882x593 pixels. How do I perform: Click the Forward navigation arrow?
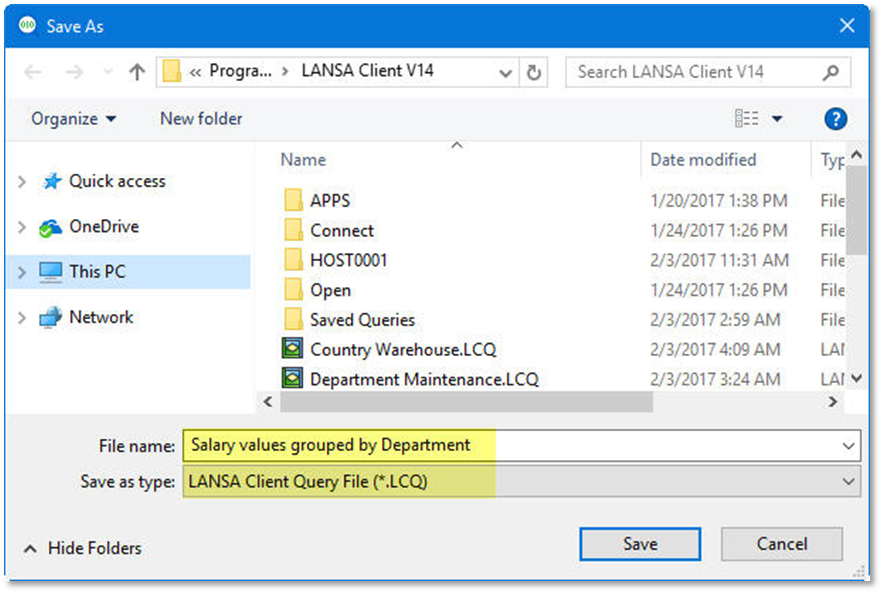click(x=74, y=72)
